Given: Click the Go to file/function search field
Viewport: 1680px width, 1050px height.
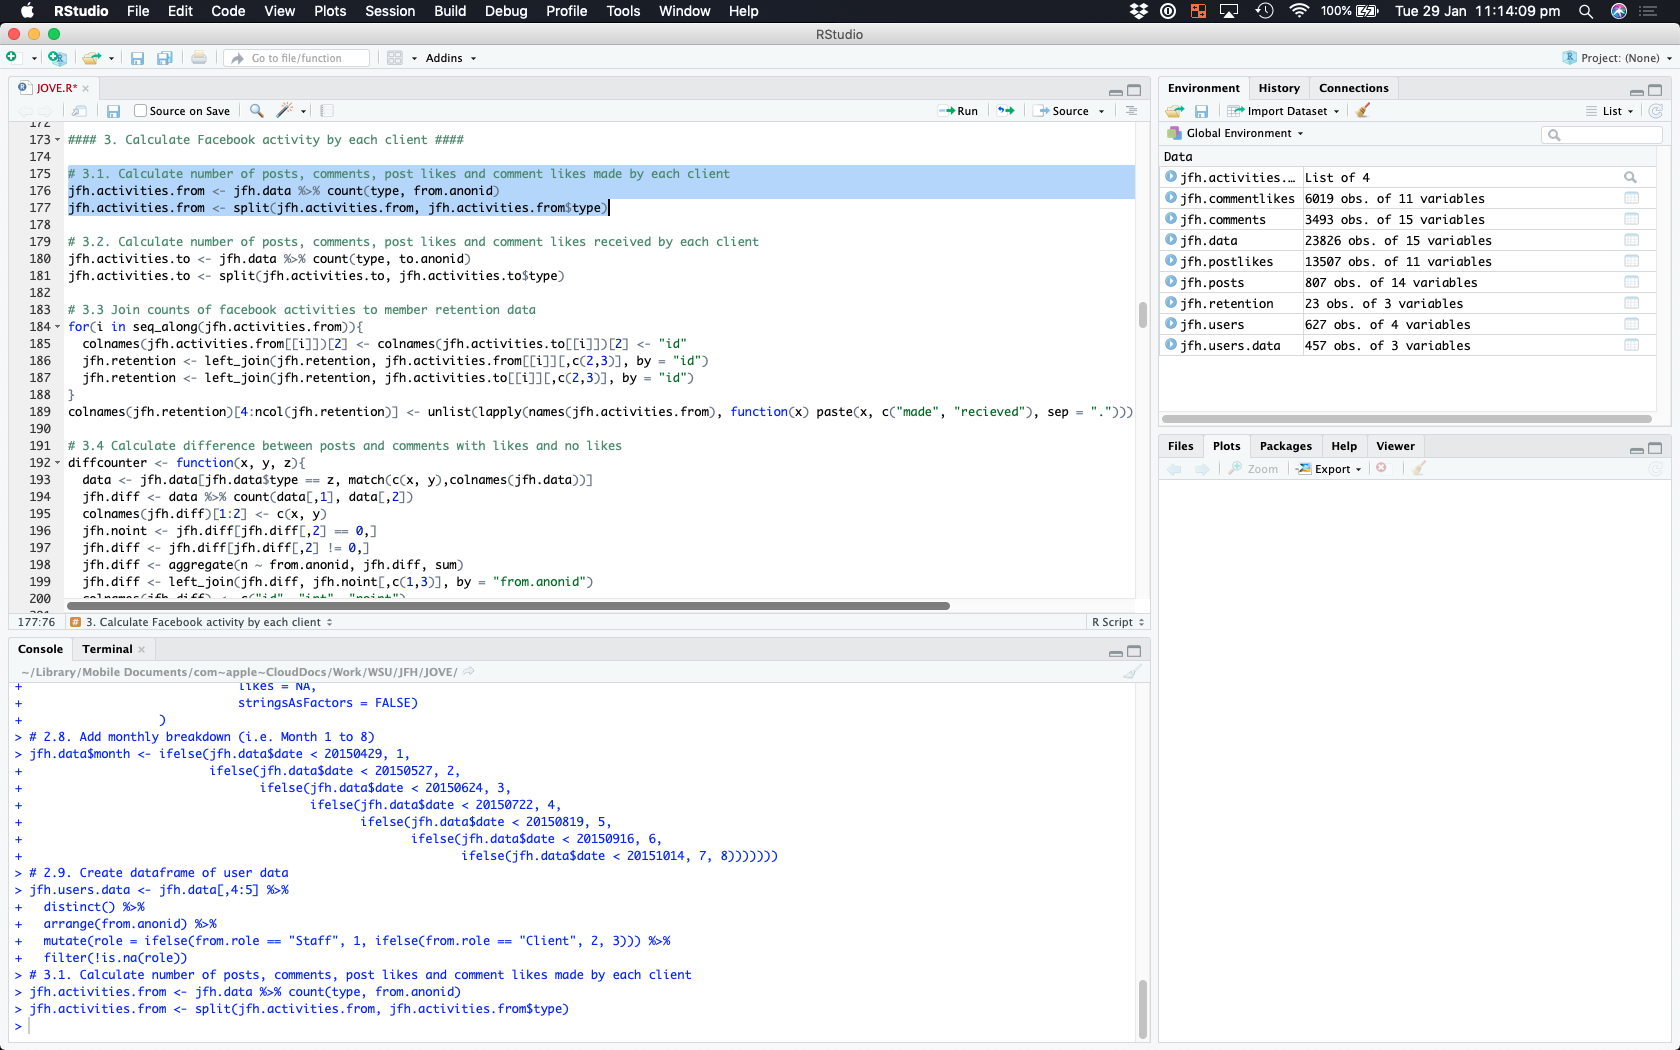Looking at the screenshot, I should pyautogui.click(x=298, y=58).
